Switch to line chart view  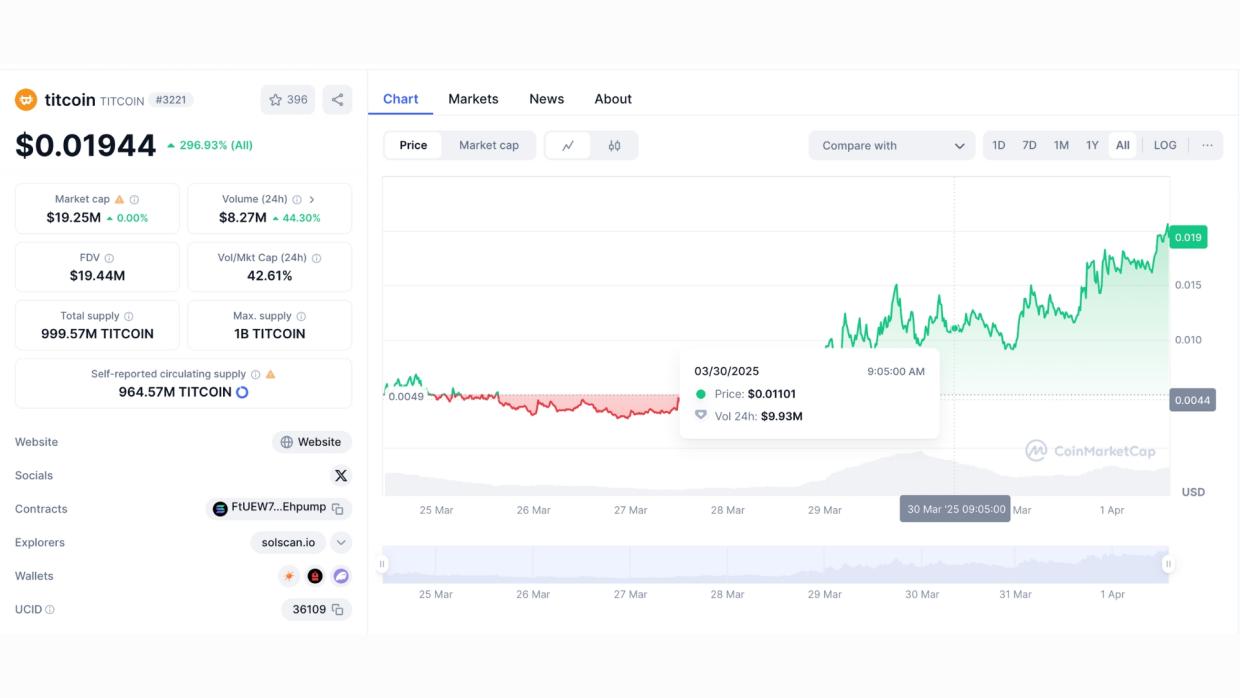568,146
